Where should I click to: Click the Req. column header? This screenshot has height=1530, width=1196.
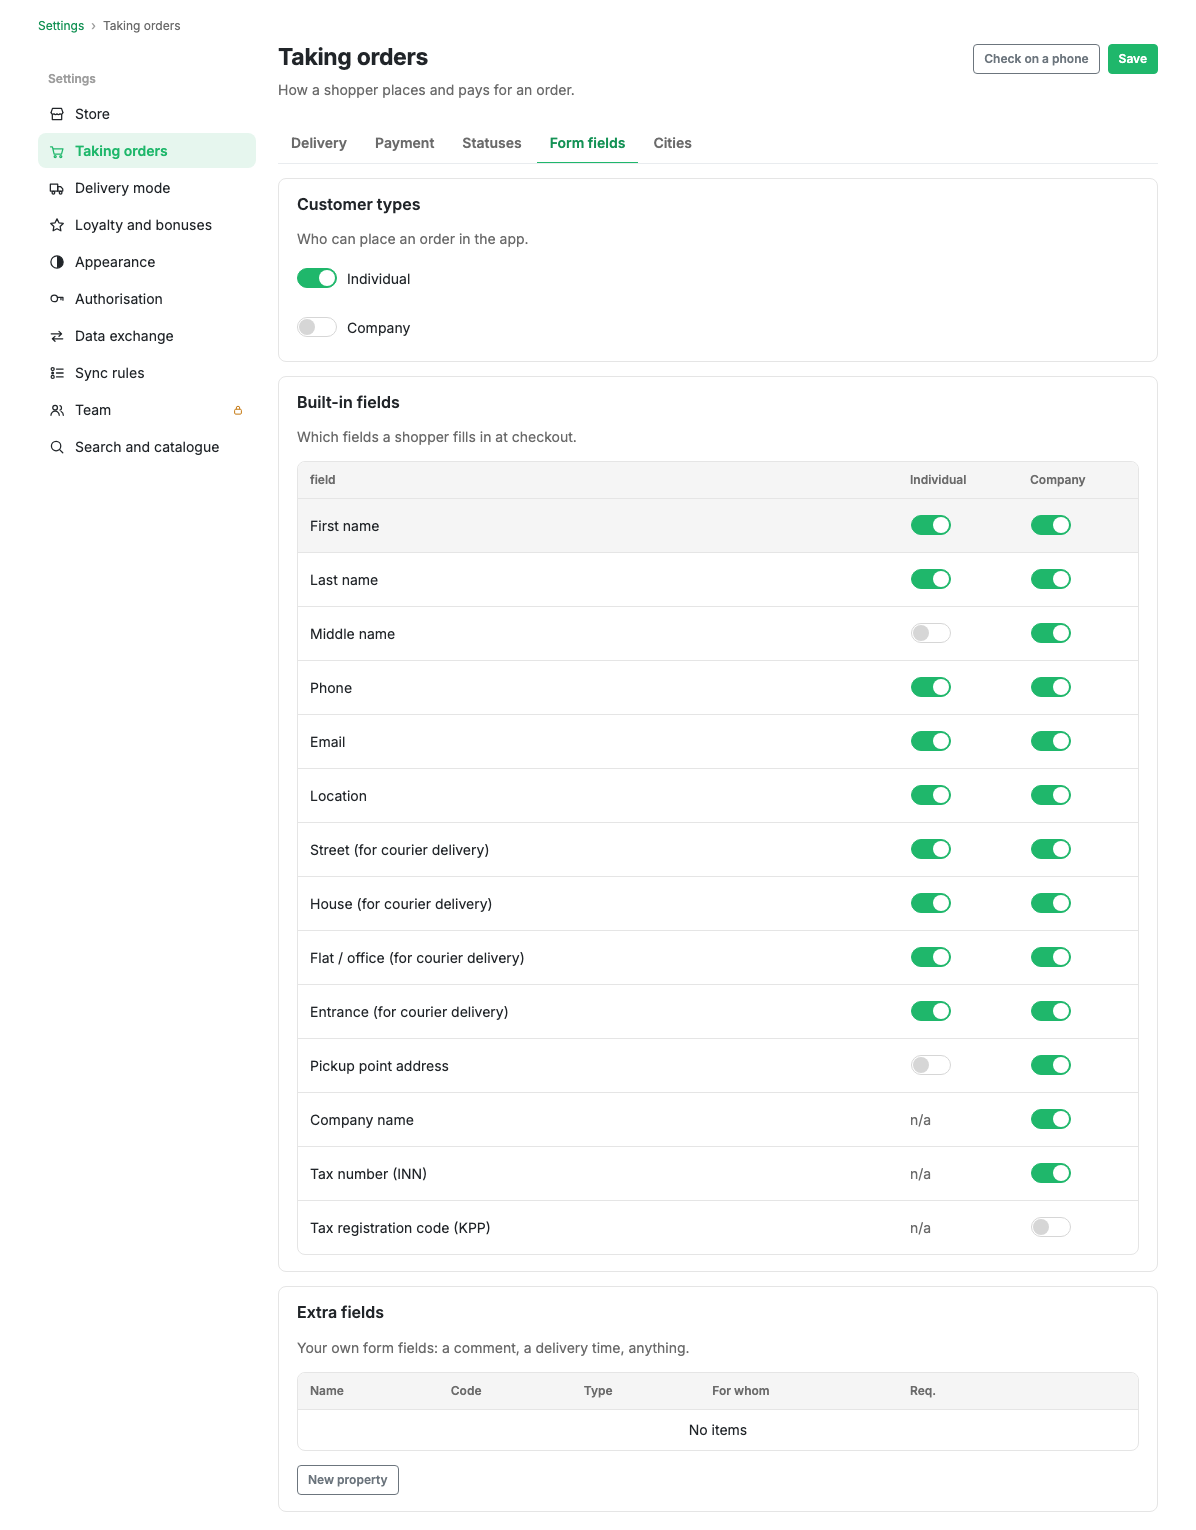(923, 1391)
